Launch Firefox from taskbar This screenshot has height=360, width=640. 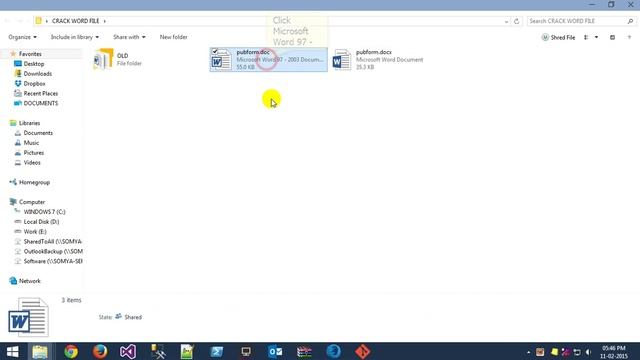pyautogui.click(x=100, y=351)
